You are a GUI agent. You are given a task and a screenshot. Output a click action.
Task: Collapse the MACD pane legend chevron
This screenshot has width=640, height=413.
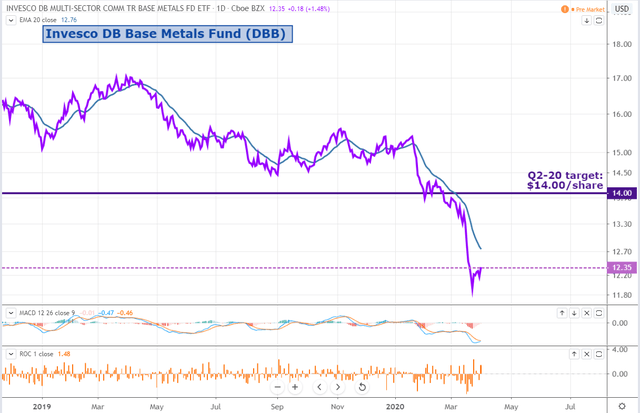(11, 313)
